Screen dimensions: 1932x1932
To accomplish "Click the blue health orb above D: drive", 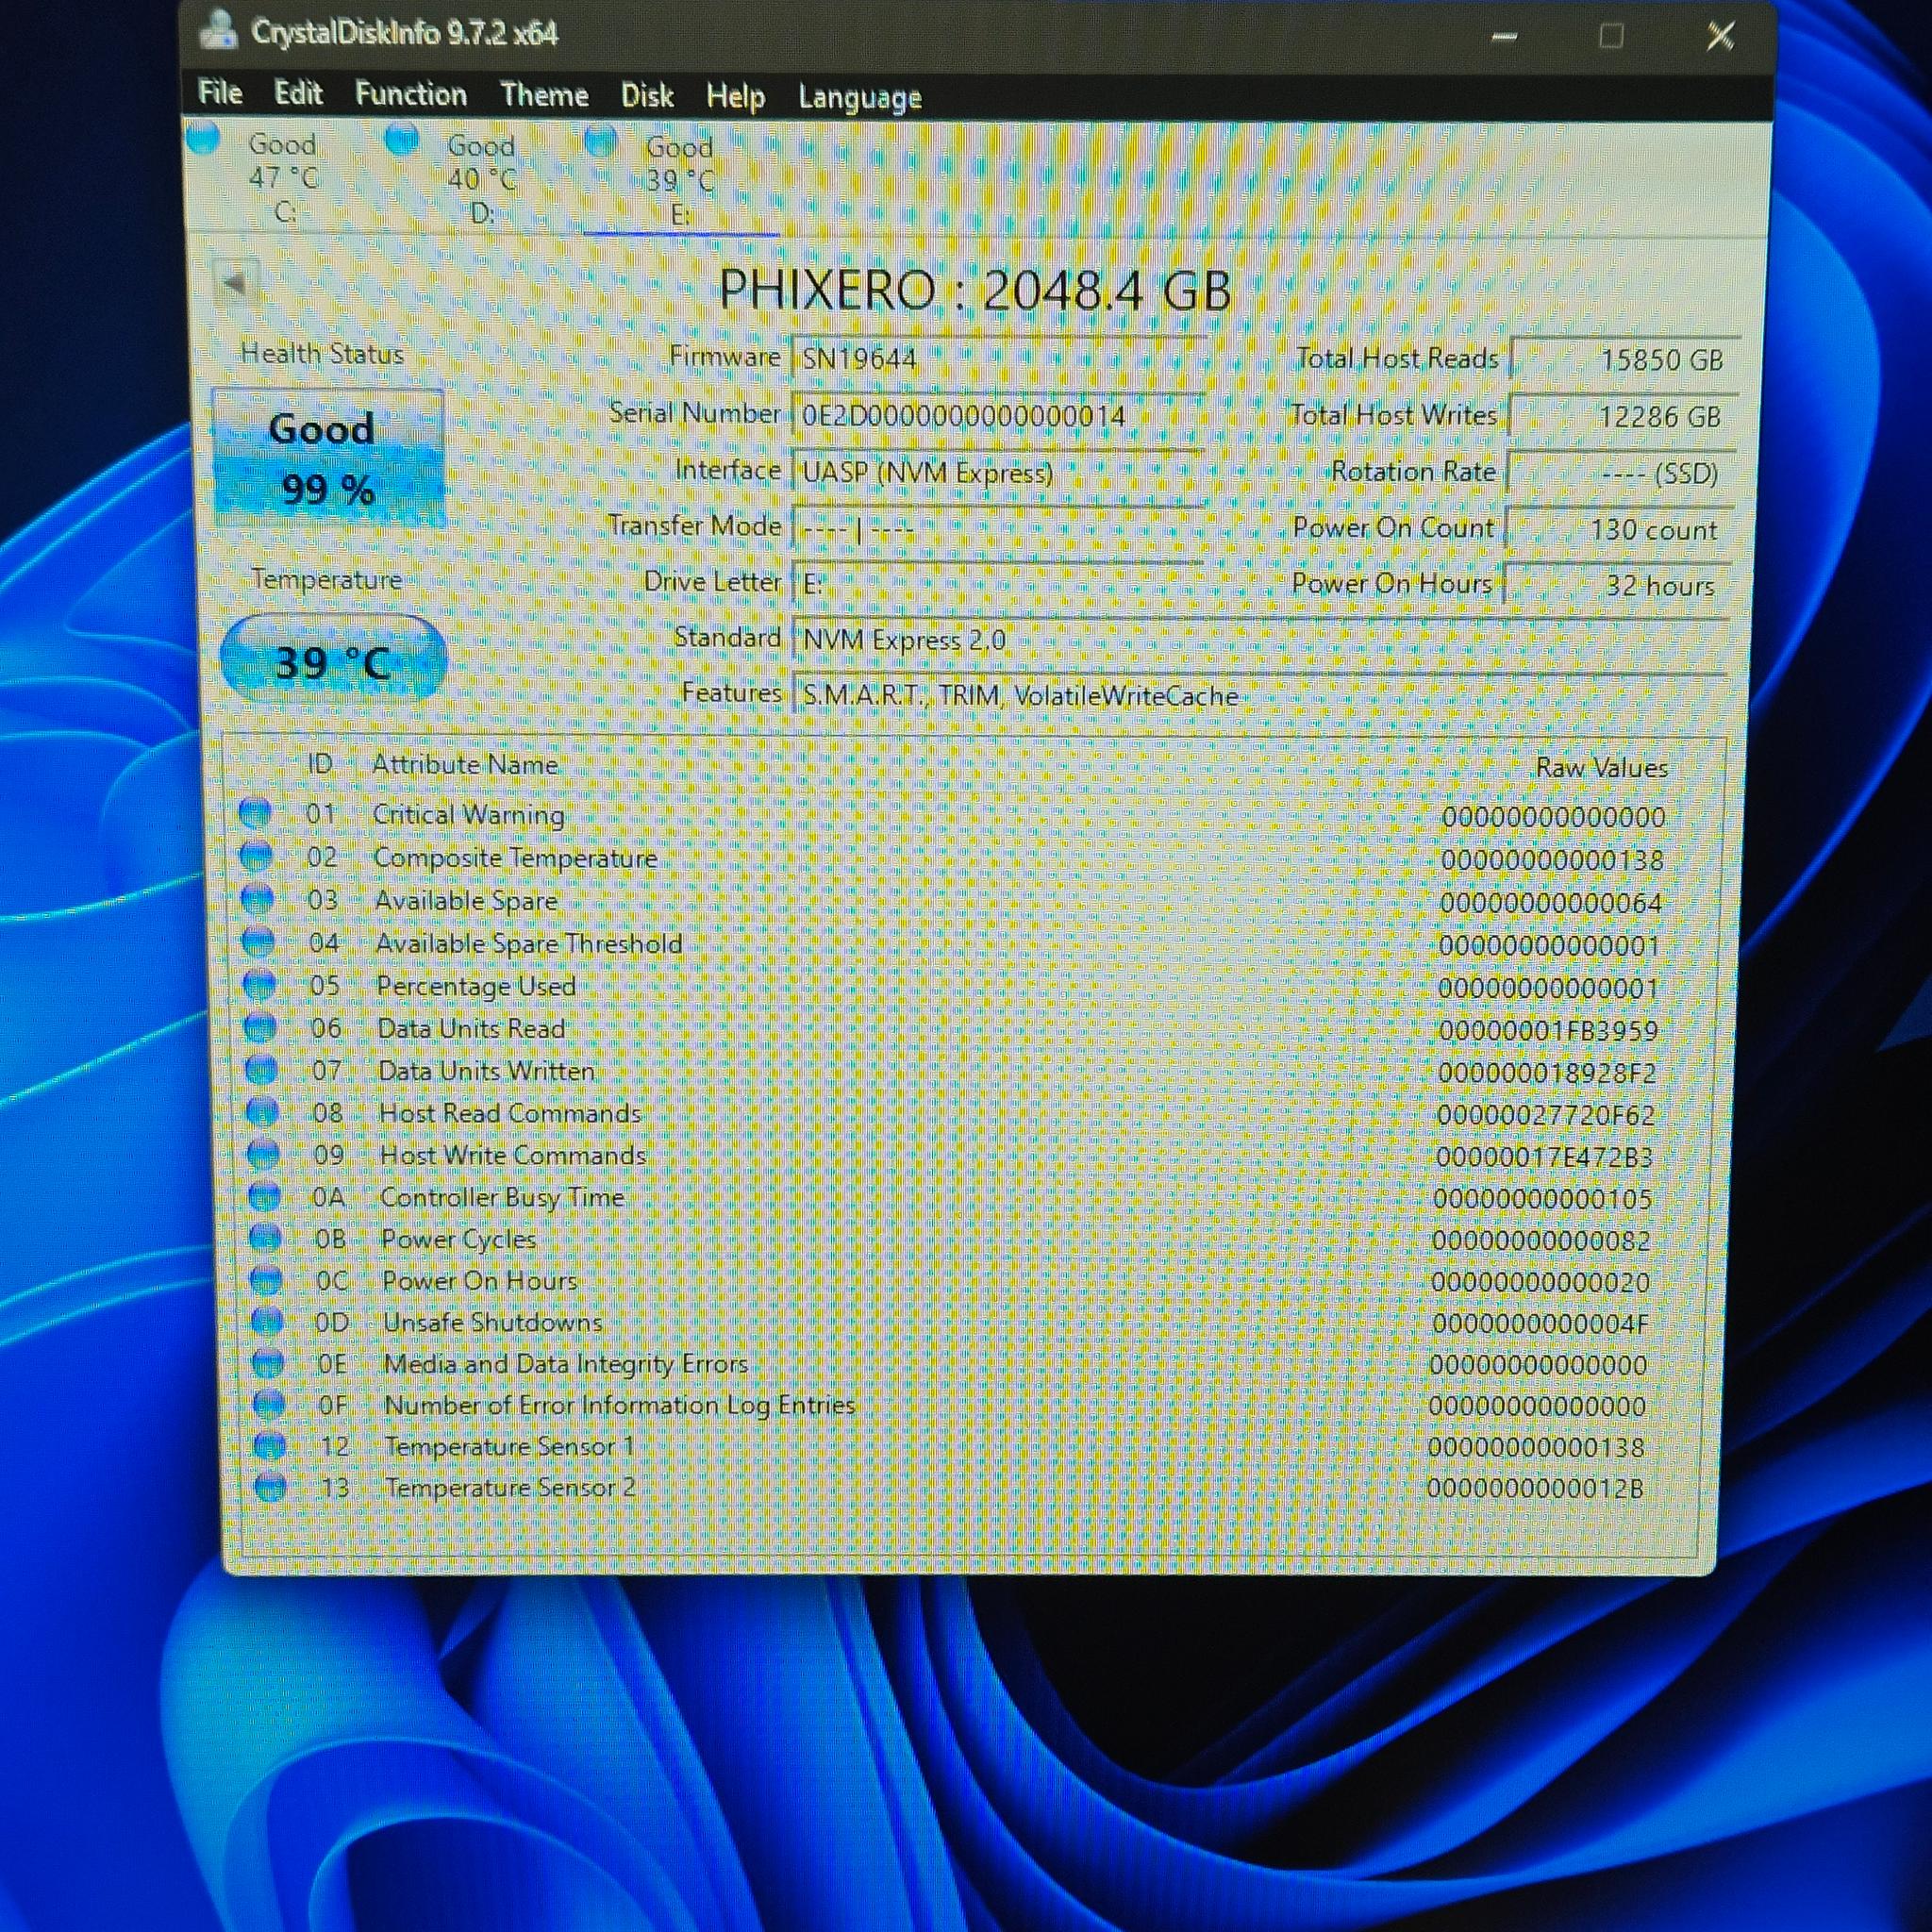I will (402, 139).
